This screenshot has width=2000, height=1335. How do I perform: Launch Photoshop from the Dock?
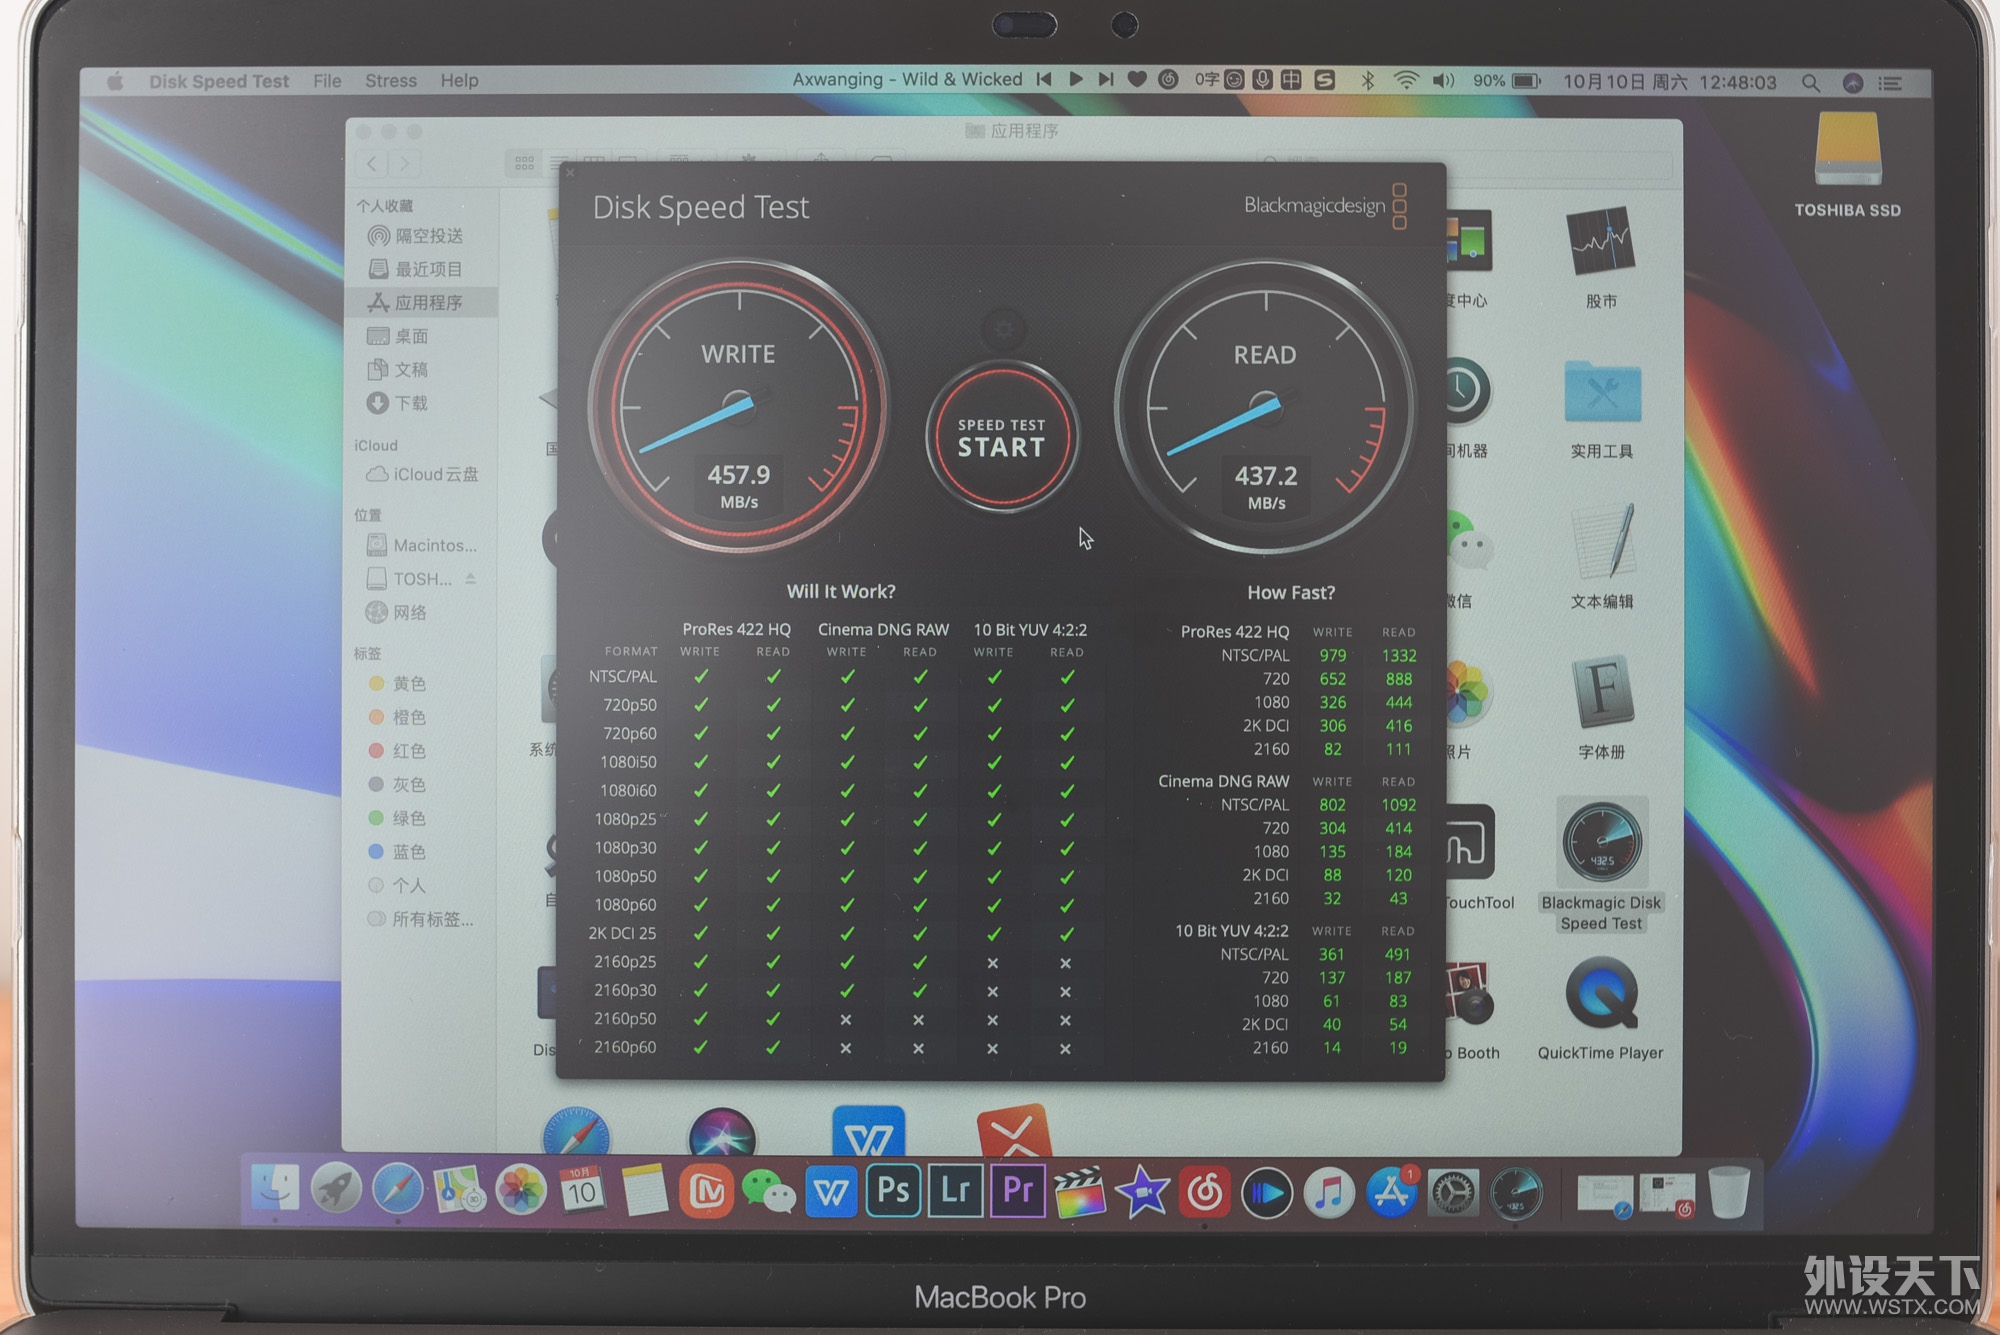tap(893, 1190)
